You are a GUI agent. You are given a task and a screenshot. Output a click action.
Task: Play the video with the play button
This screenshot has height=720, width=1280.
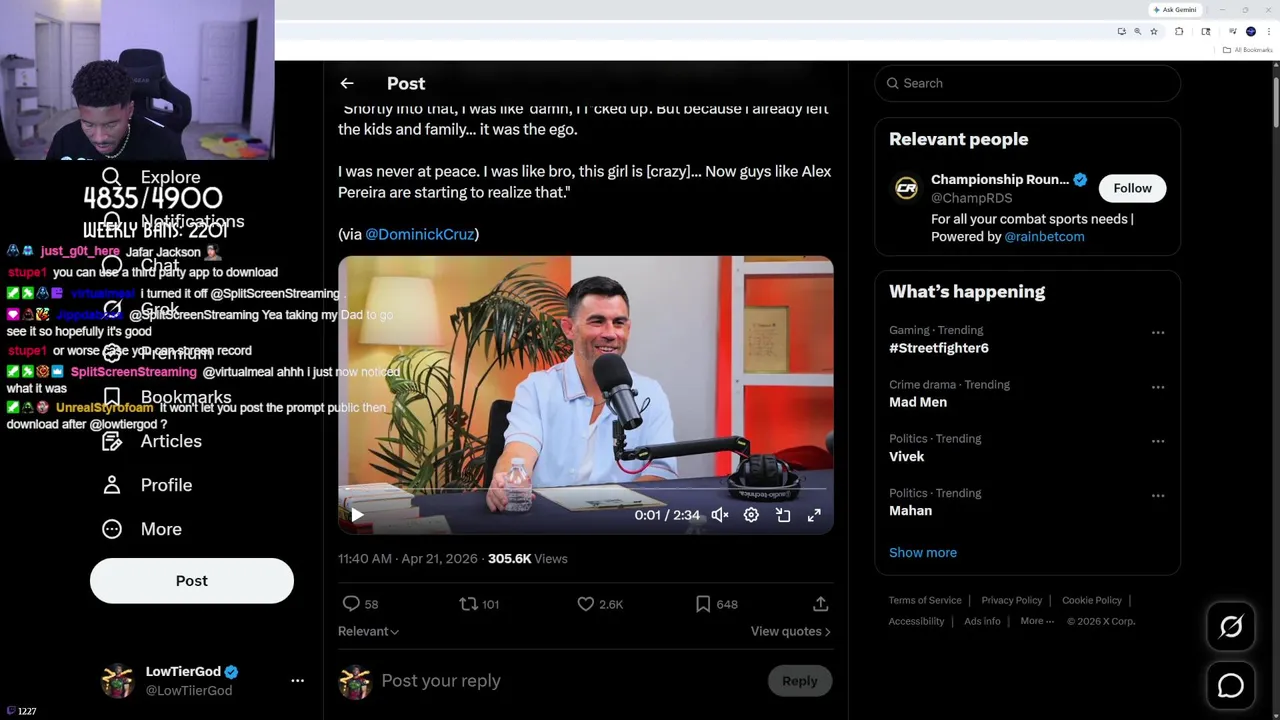(357, 515)
